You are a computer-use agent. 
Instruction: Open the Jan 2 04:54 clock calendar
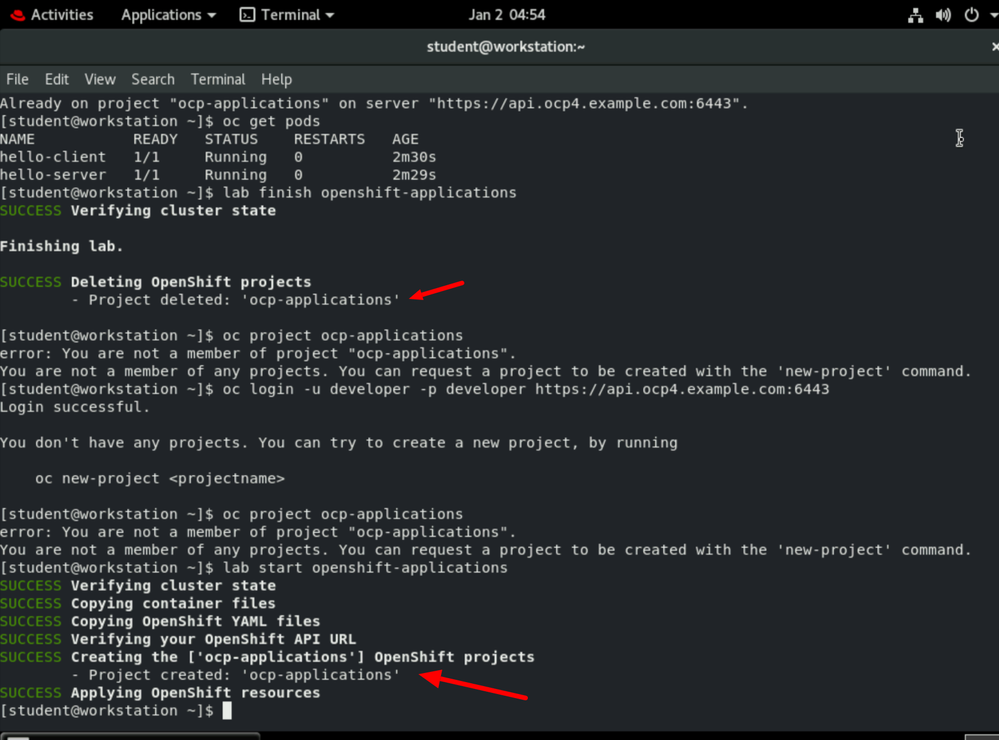coord(507,15)
